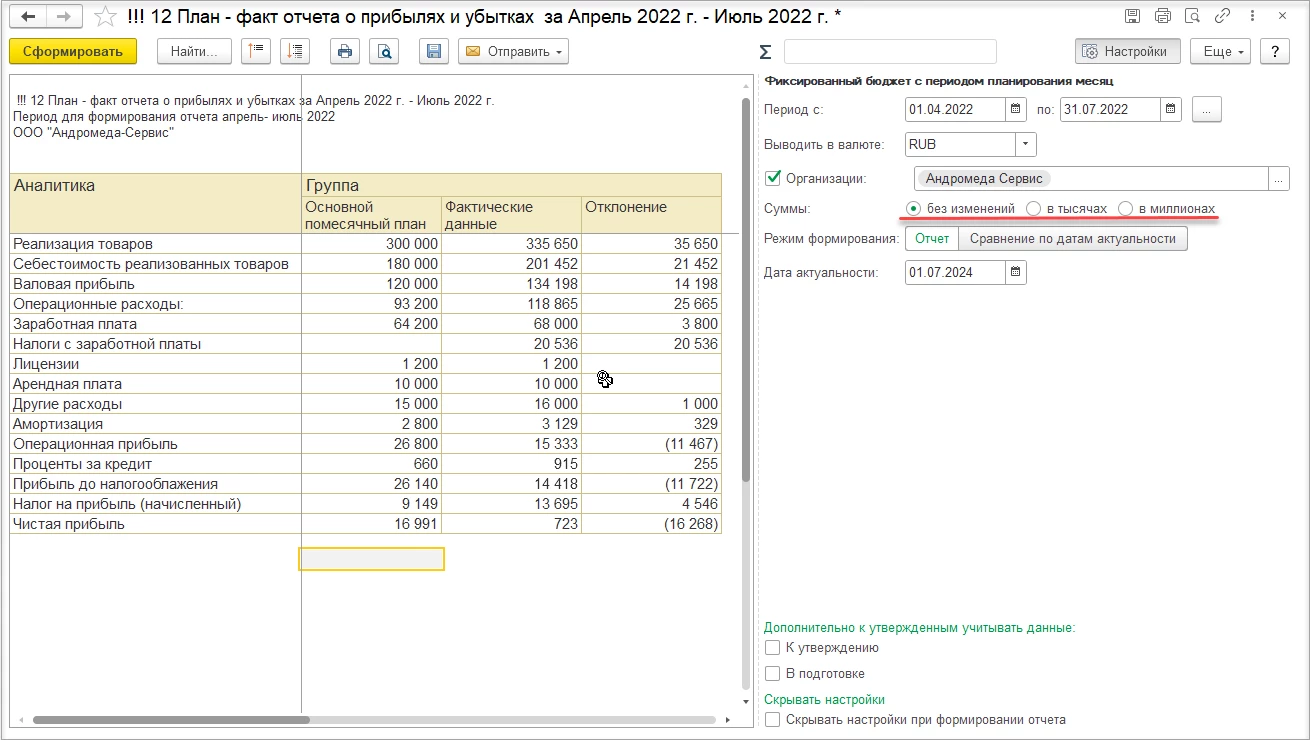Open calendar for period start date

click(1015, 109)
